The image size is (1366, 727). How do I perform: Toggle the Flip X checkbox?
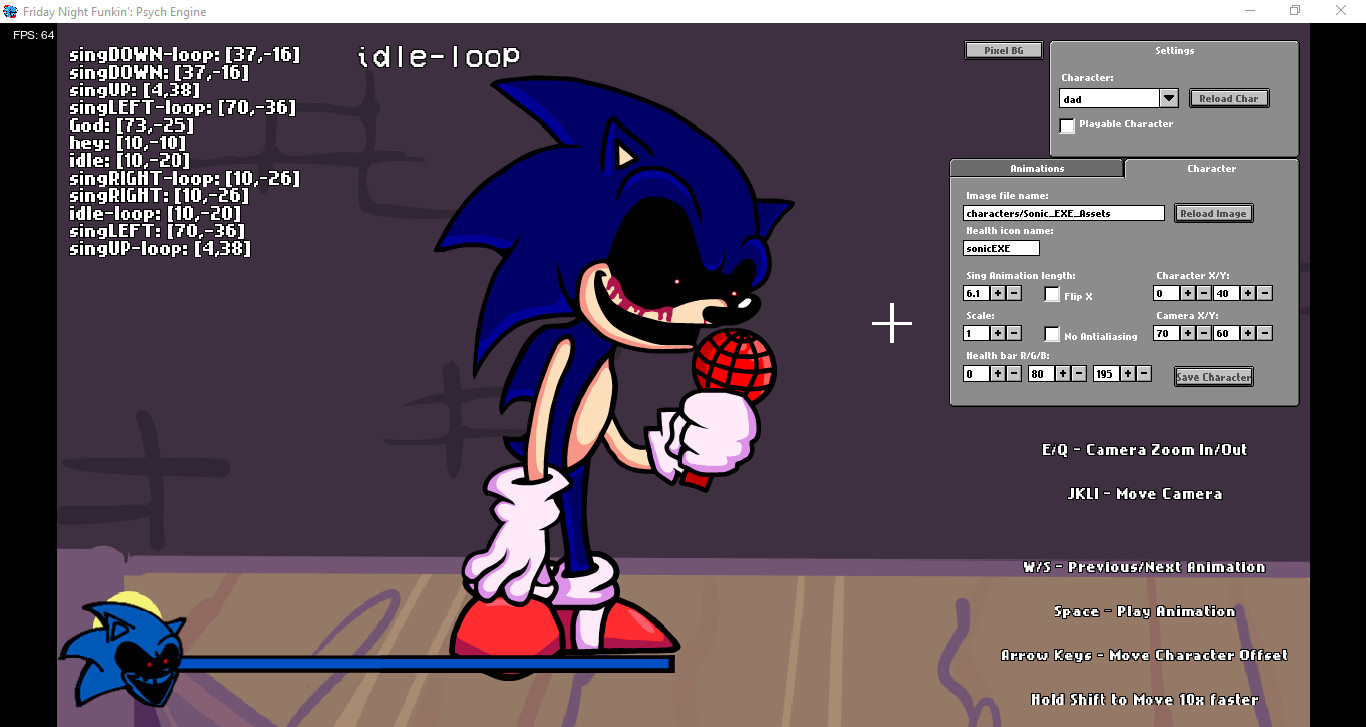pos(1052,294)
